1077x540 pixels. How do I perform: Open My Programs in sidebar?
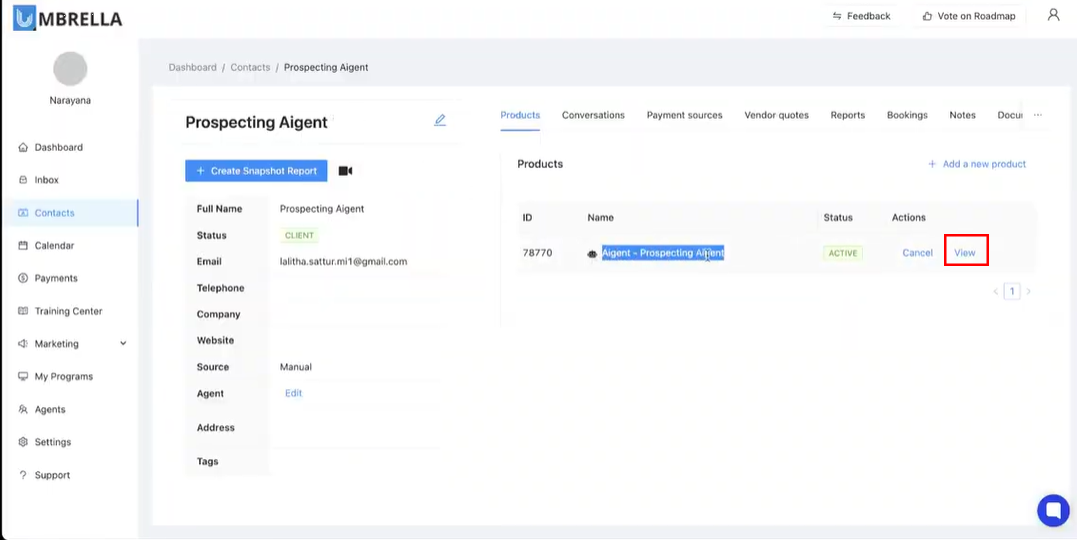[x=63, y=376]
